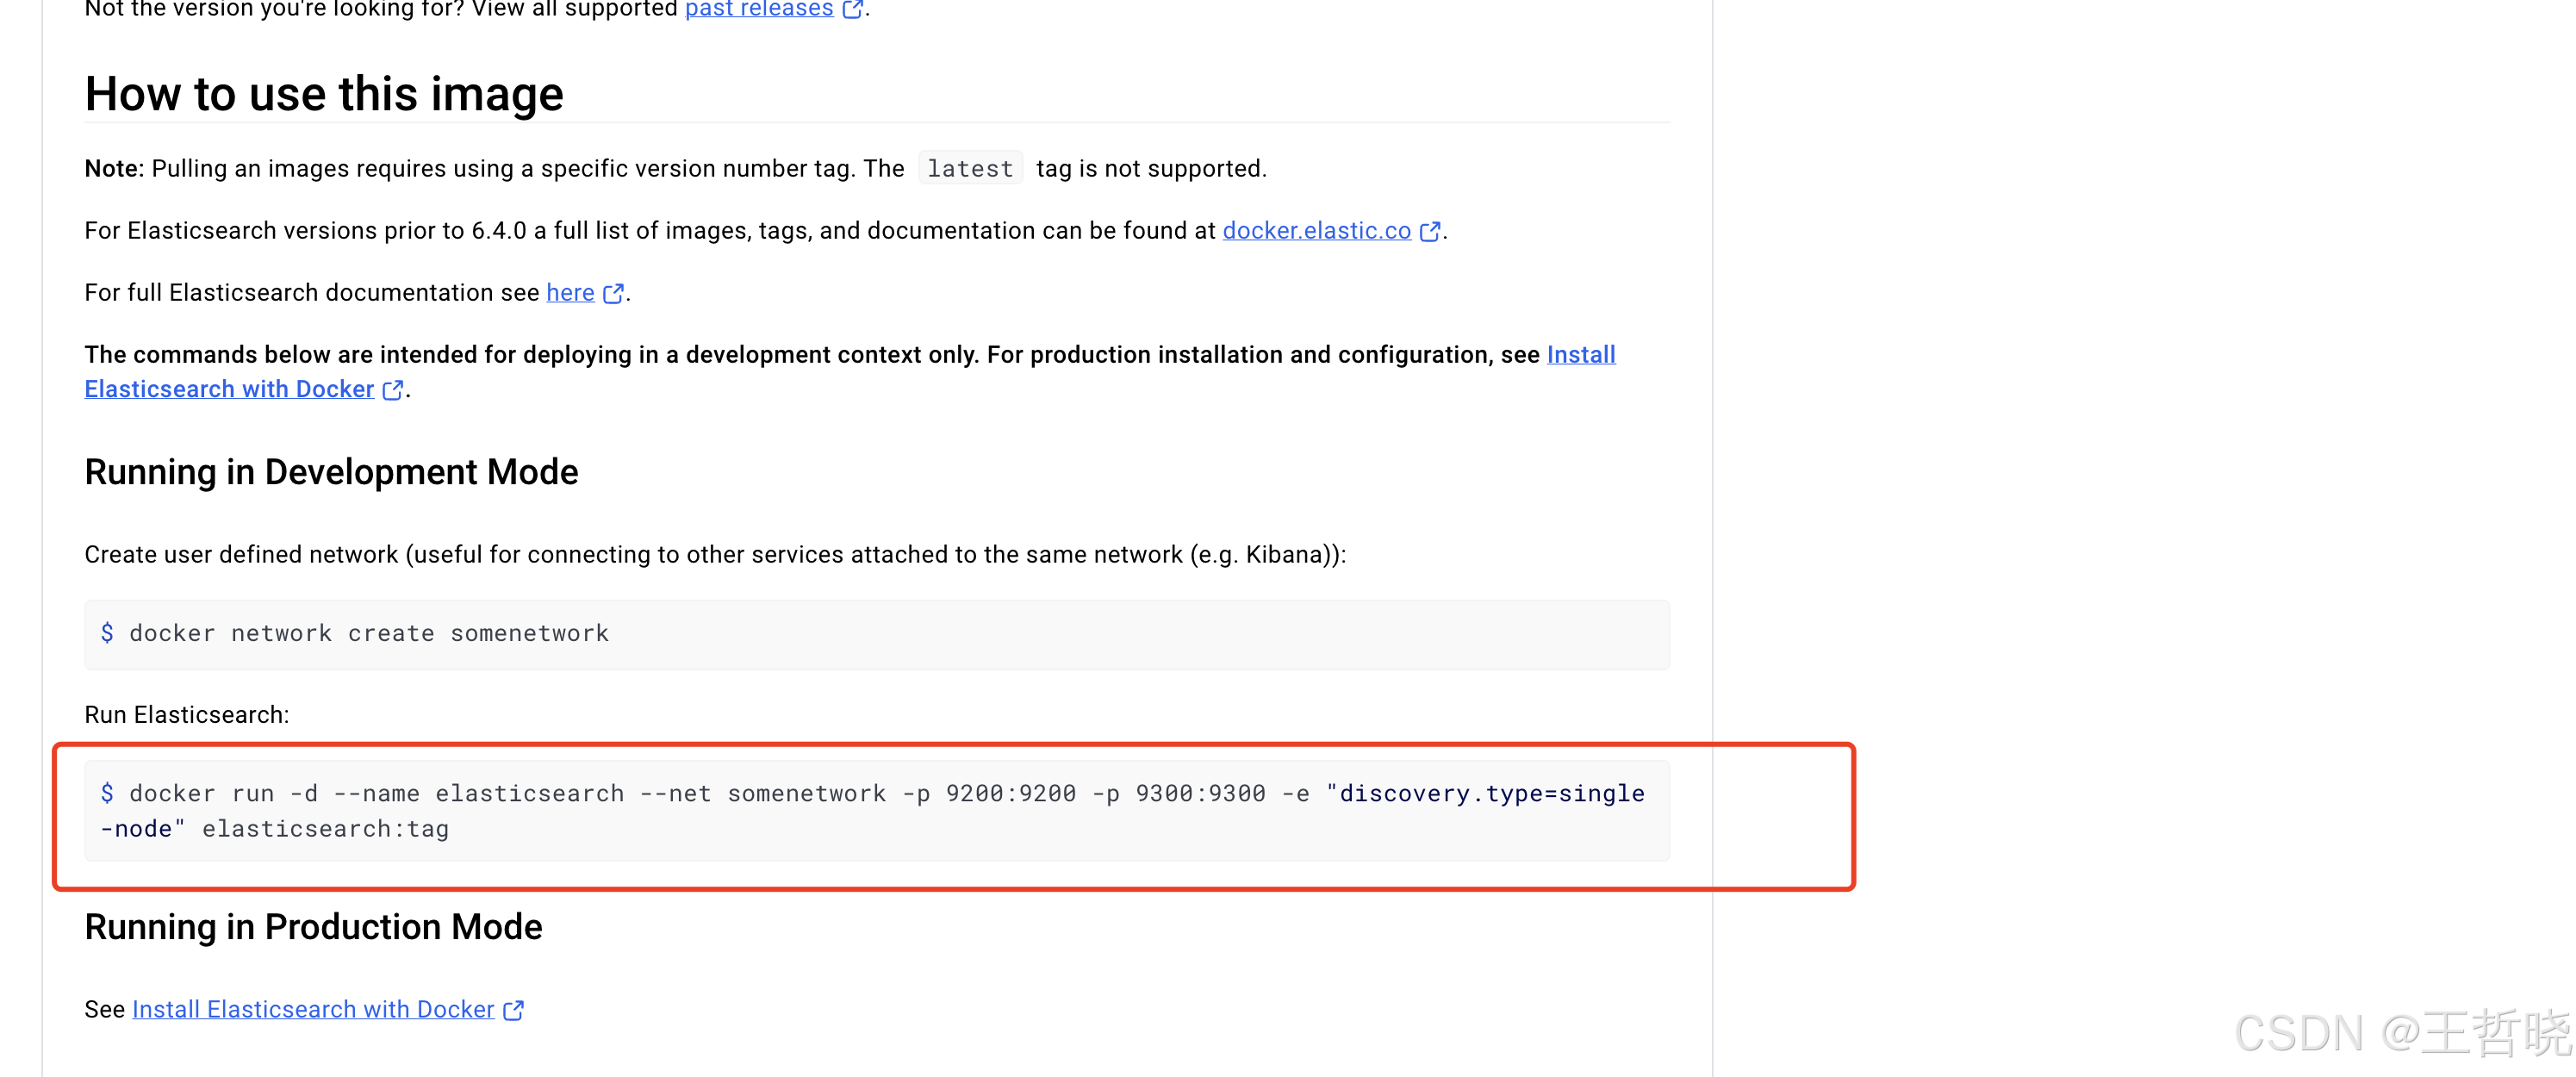Click external-link icon after docker.elastic.co
Screen dimensions: 2576x1077
click(x=1430, y=232)
